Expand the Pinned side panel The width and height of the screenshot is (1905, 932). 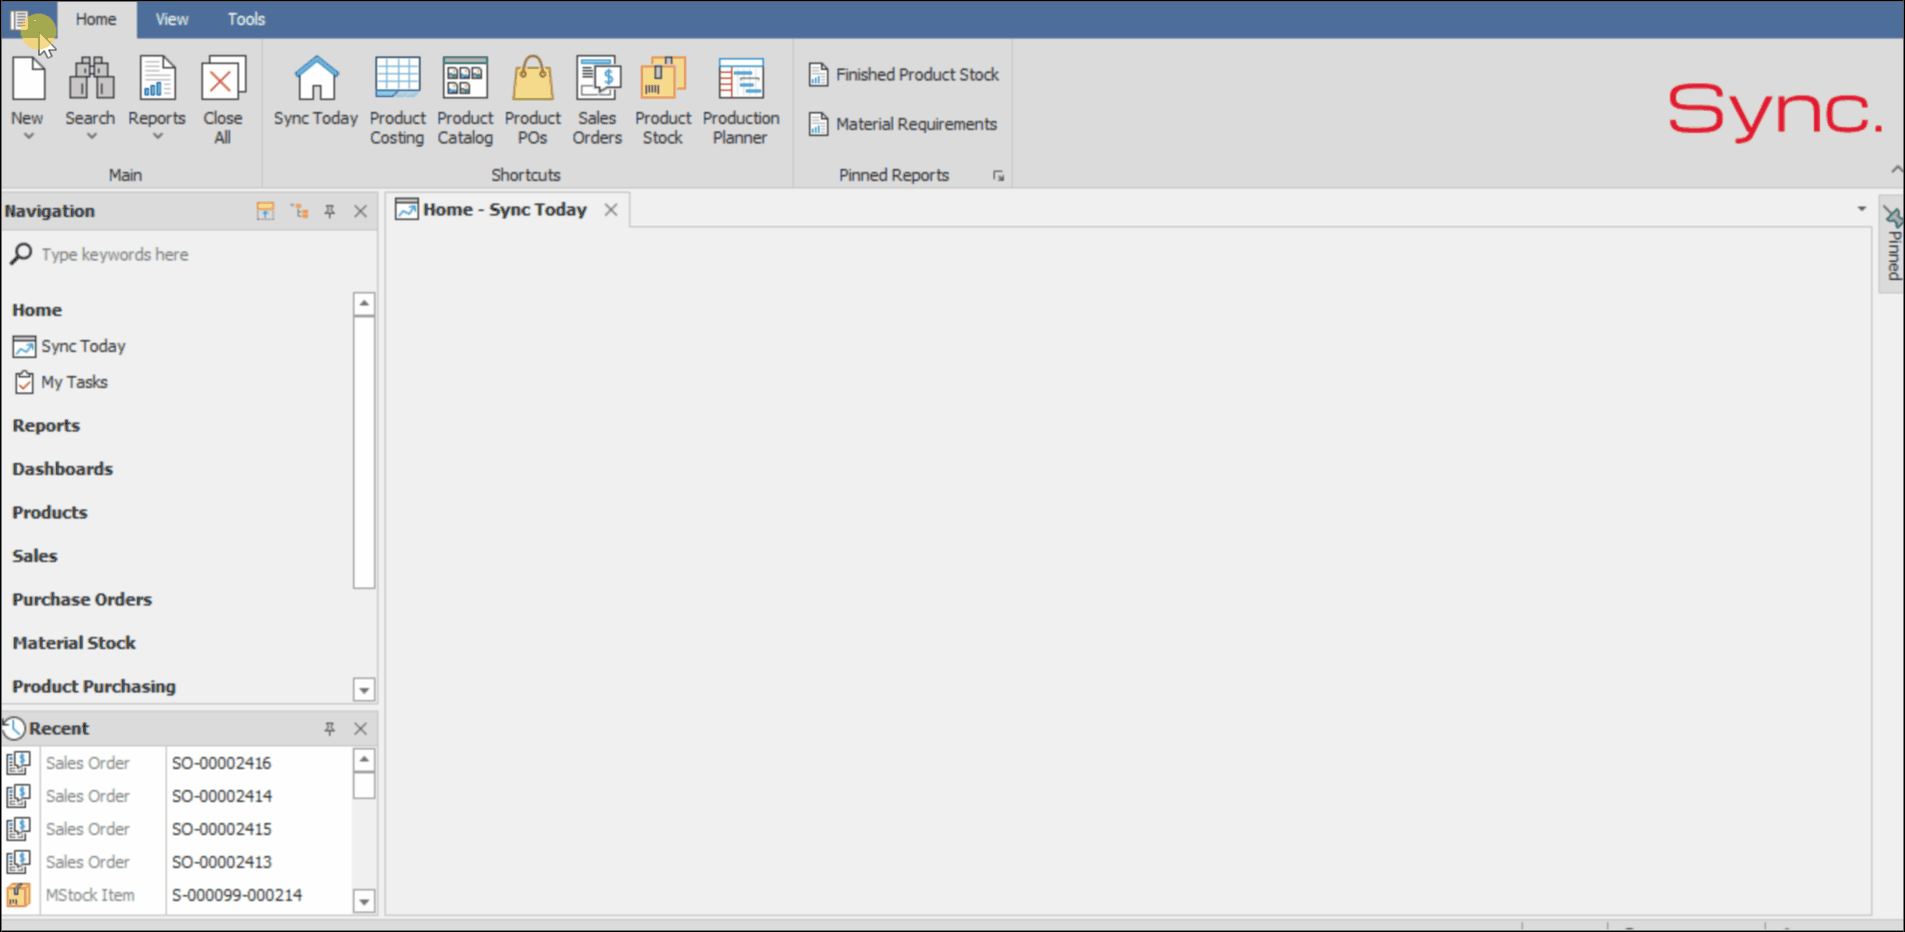(x=1892, y=243)
